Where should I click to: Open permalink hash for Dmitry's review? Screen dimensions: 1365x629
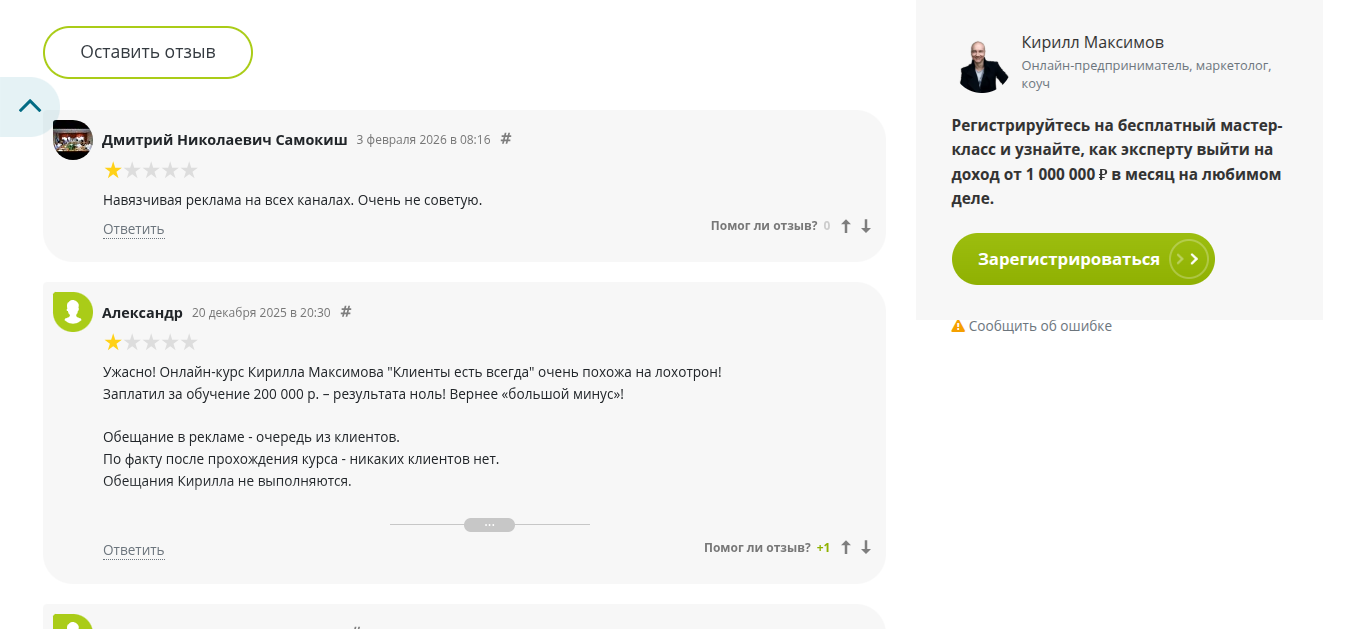(x=506, y=139)
